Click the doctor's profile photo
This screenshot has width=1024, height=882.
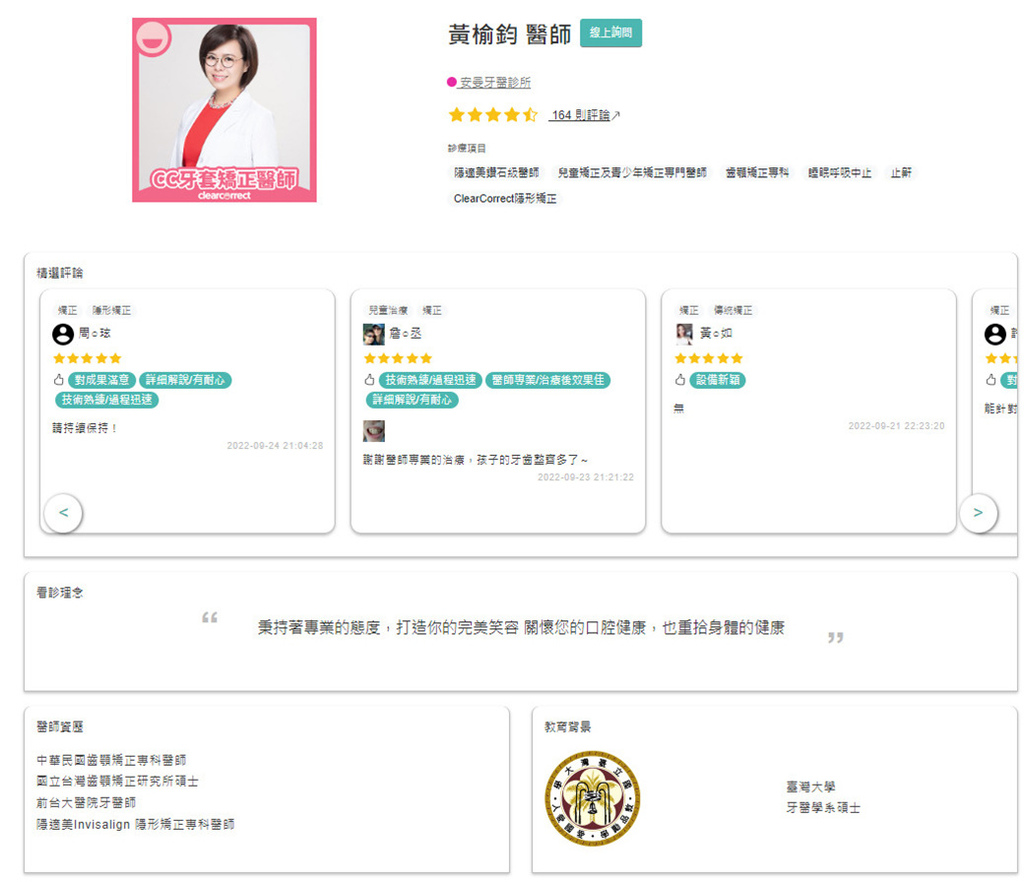[225, 110]
